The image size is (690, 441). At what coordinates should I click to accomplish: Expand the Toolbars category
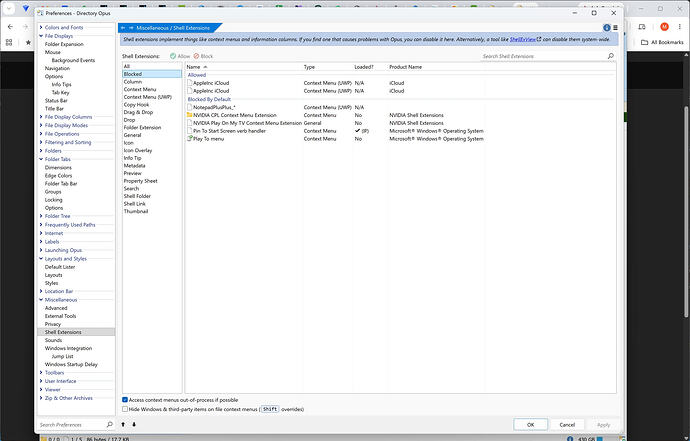click(x=41, y=373)
